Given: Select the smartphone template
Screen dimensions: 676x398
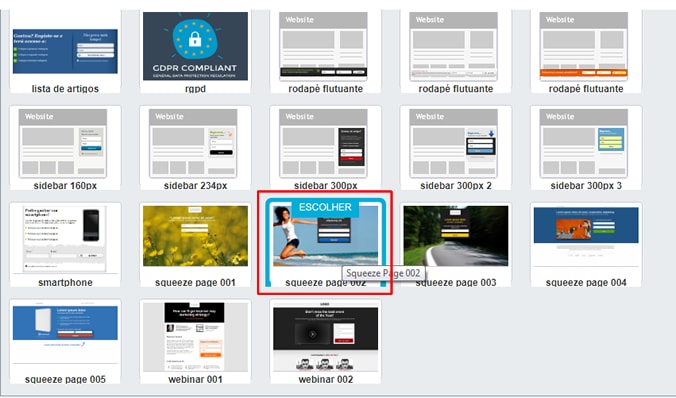Looking at the screenshot, I should pyautogui.click(x=65, y=244).
